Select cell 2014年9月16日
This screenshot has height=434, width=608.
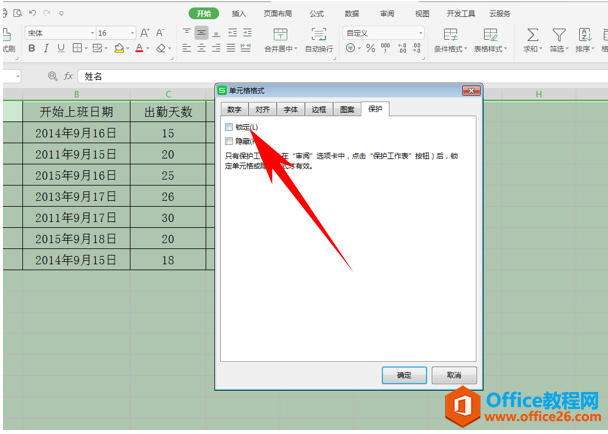(76, 133)
